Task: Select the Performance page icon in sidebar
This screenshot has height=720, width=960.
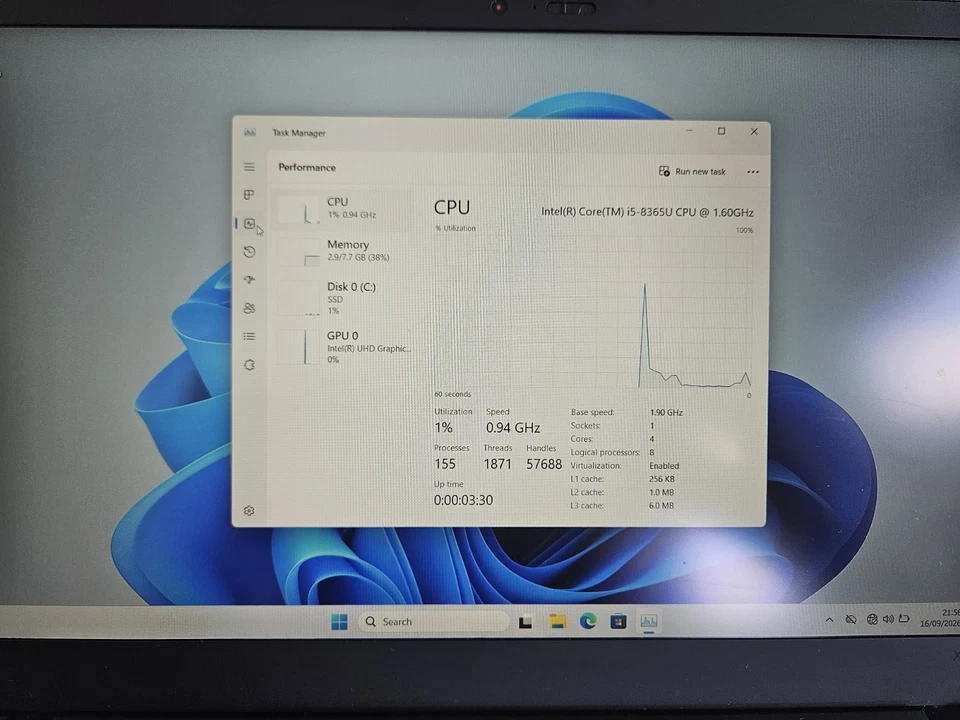Action: coord(249,223)
